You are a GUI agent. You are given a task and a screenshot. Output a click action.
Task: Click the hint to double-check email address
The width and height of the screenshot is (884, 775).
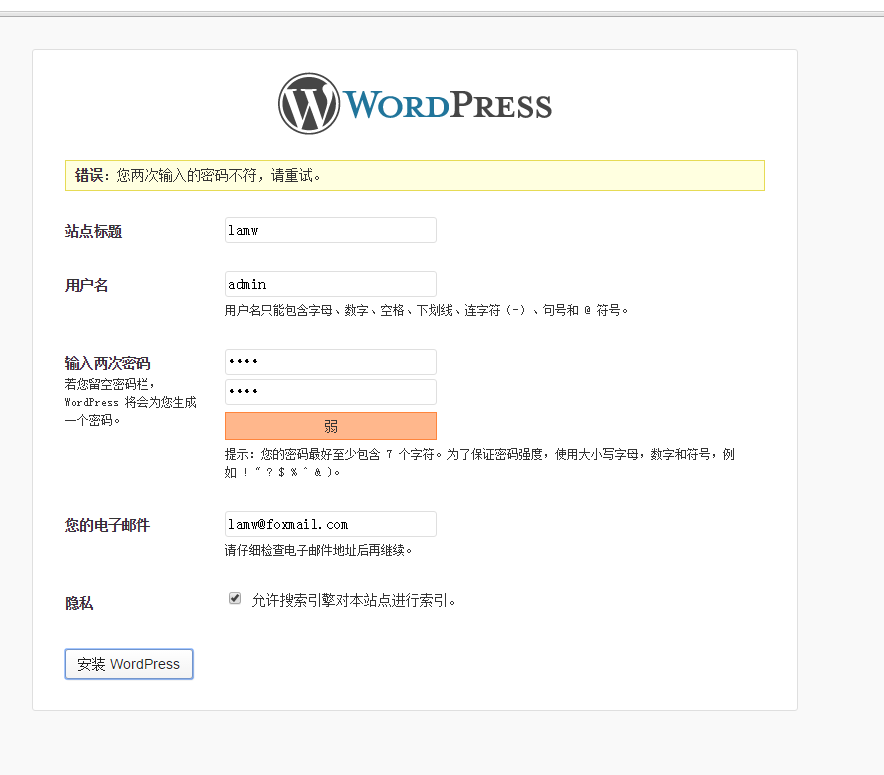point(319,550)
